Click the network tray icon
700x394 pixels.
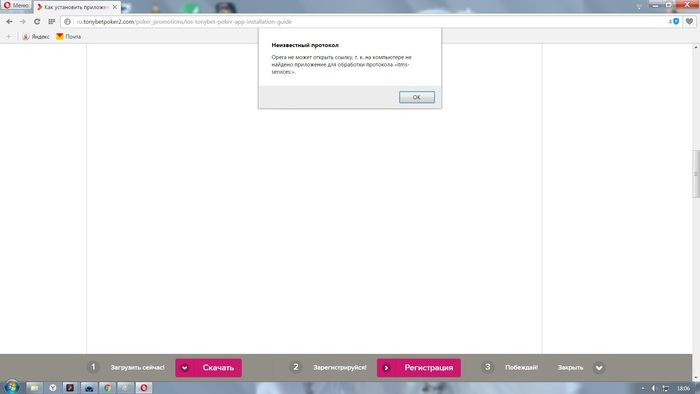point(666,388)
